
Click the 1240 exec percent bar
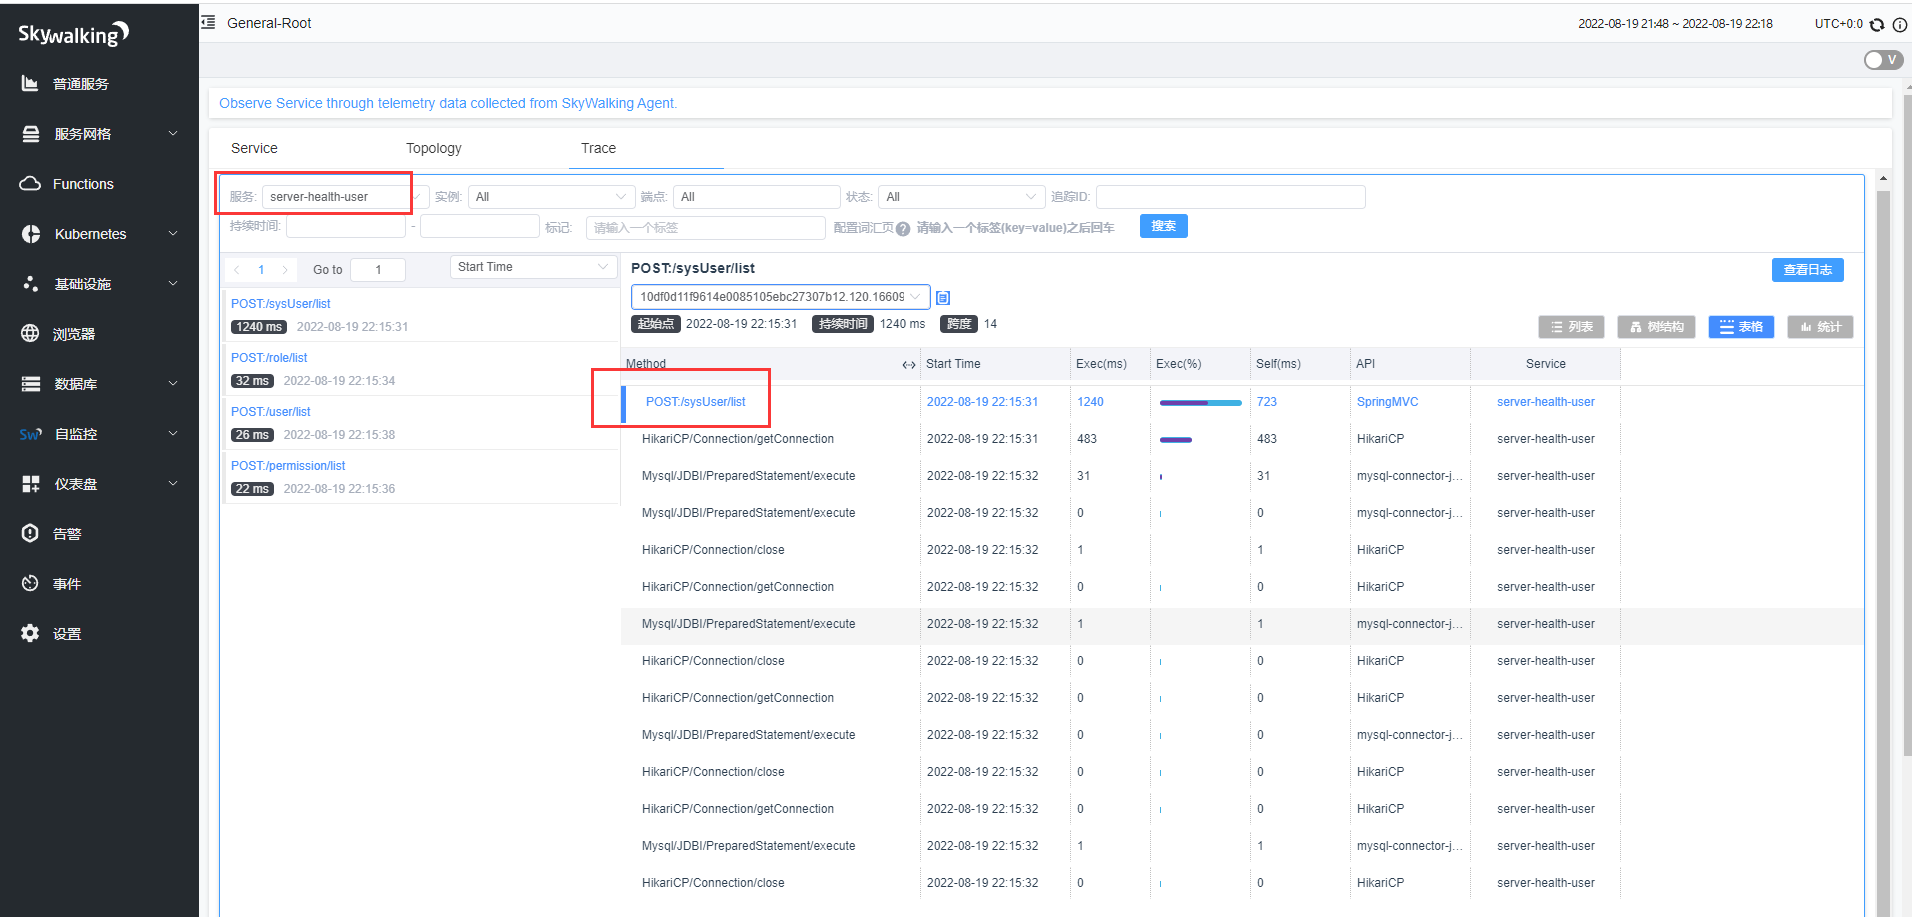coord(1200,403)
